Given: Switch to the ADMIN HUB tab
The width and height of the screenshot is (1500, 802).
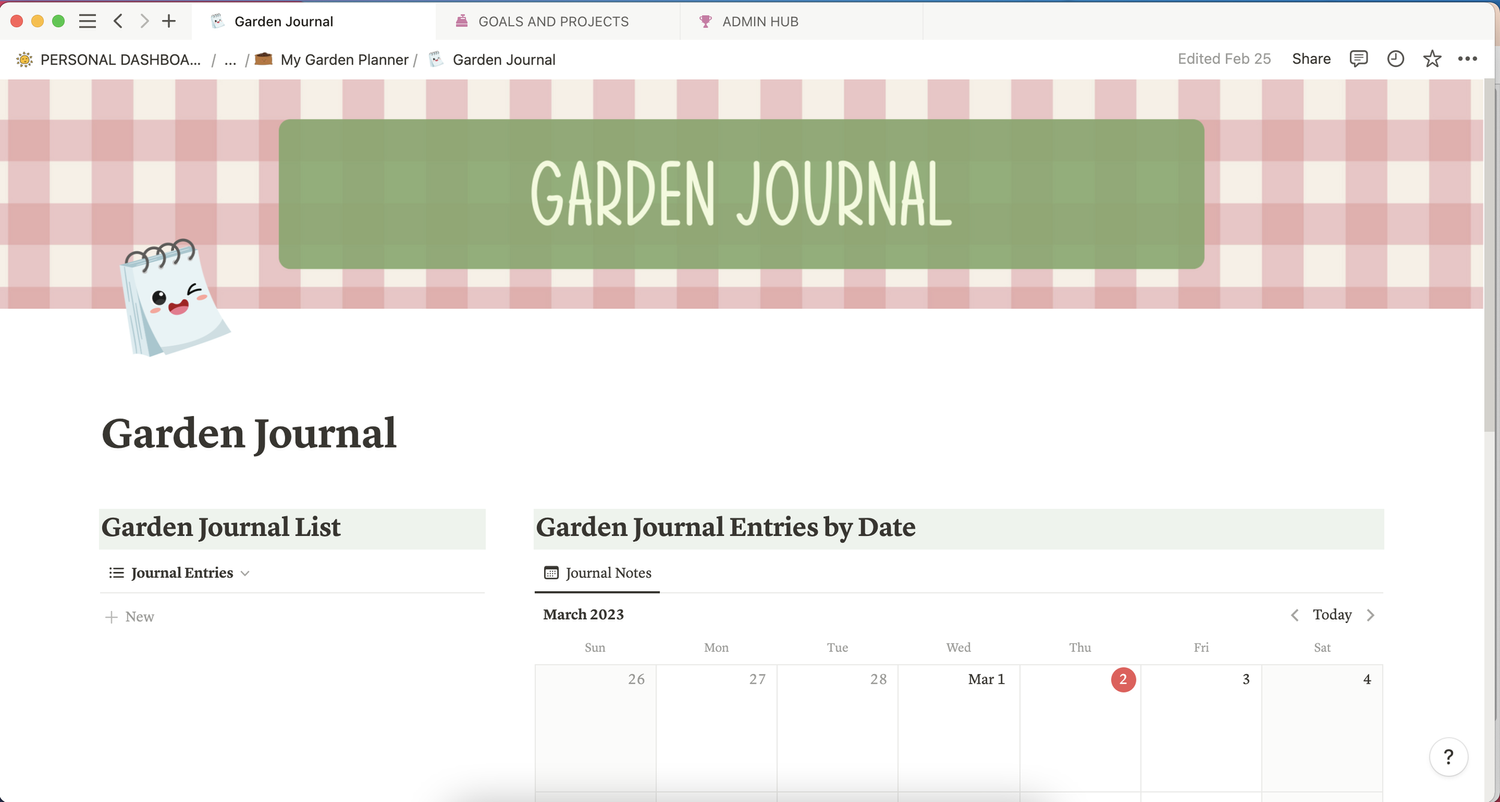Looking at the screenshot, I should [x=758, y=21].
